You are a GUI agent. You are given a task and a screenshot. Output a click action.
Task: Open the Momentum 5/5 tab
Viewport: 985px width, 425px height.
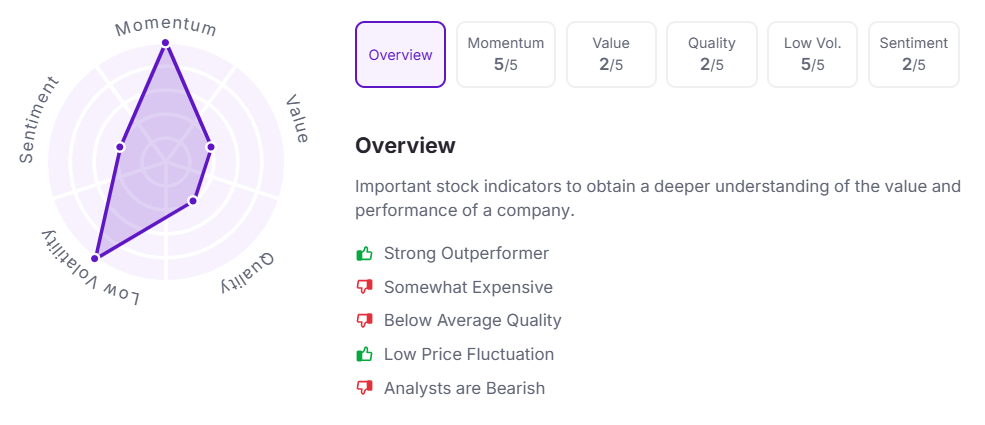tap(506, 55)
